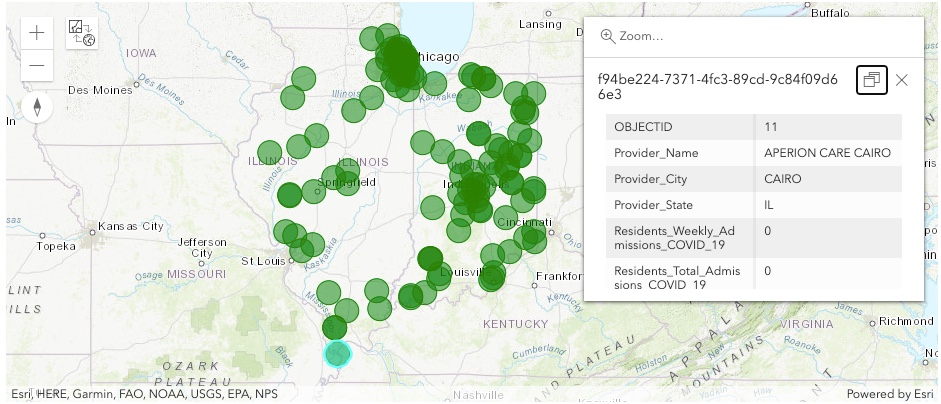Click the magnifier icon beside Zoom

click(x=607, y=36)
